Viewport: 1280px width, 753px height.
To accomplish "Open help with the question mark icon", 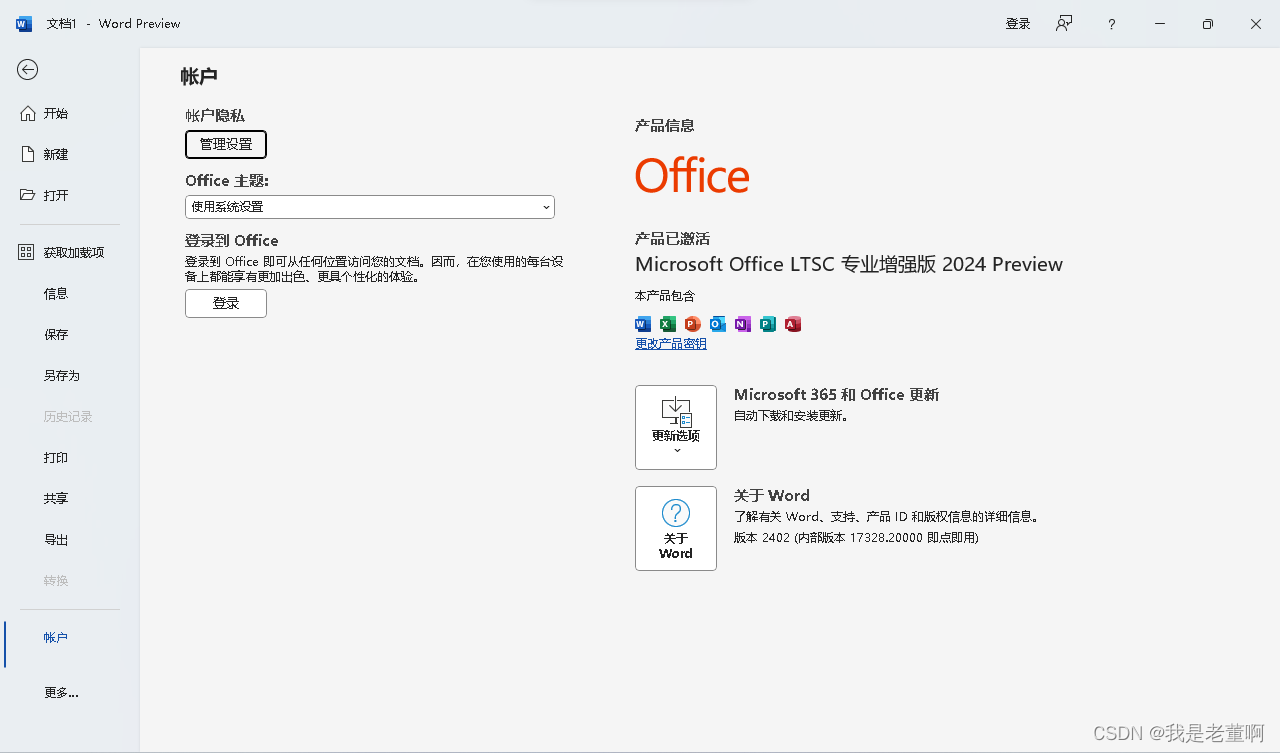I will [1111, 24].
